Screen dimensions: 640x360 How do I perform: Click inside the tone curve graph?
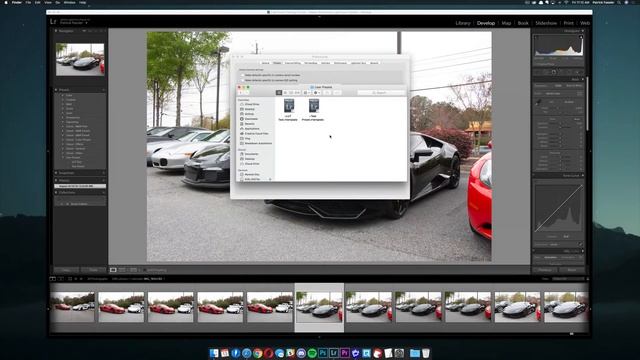pyautogui.click(x=558, y=208)
